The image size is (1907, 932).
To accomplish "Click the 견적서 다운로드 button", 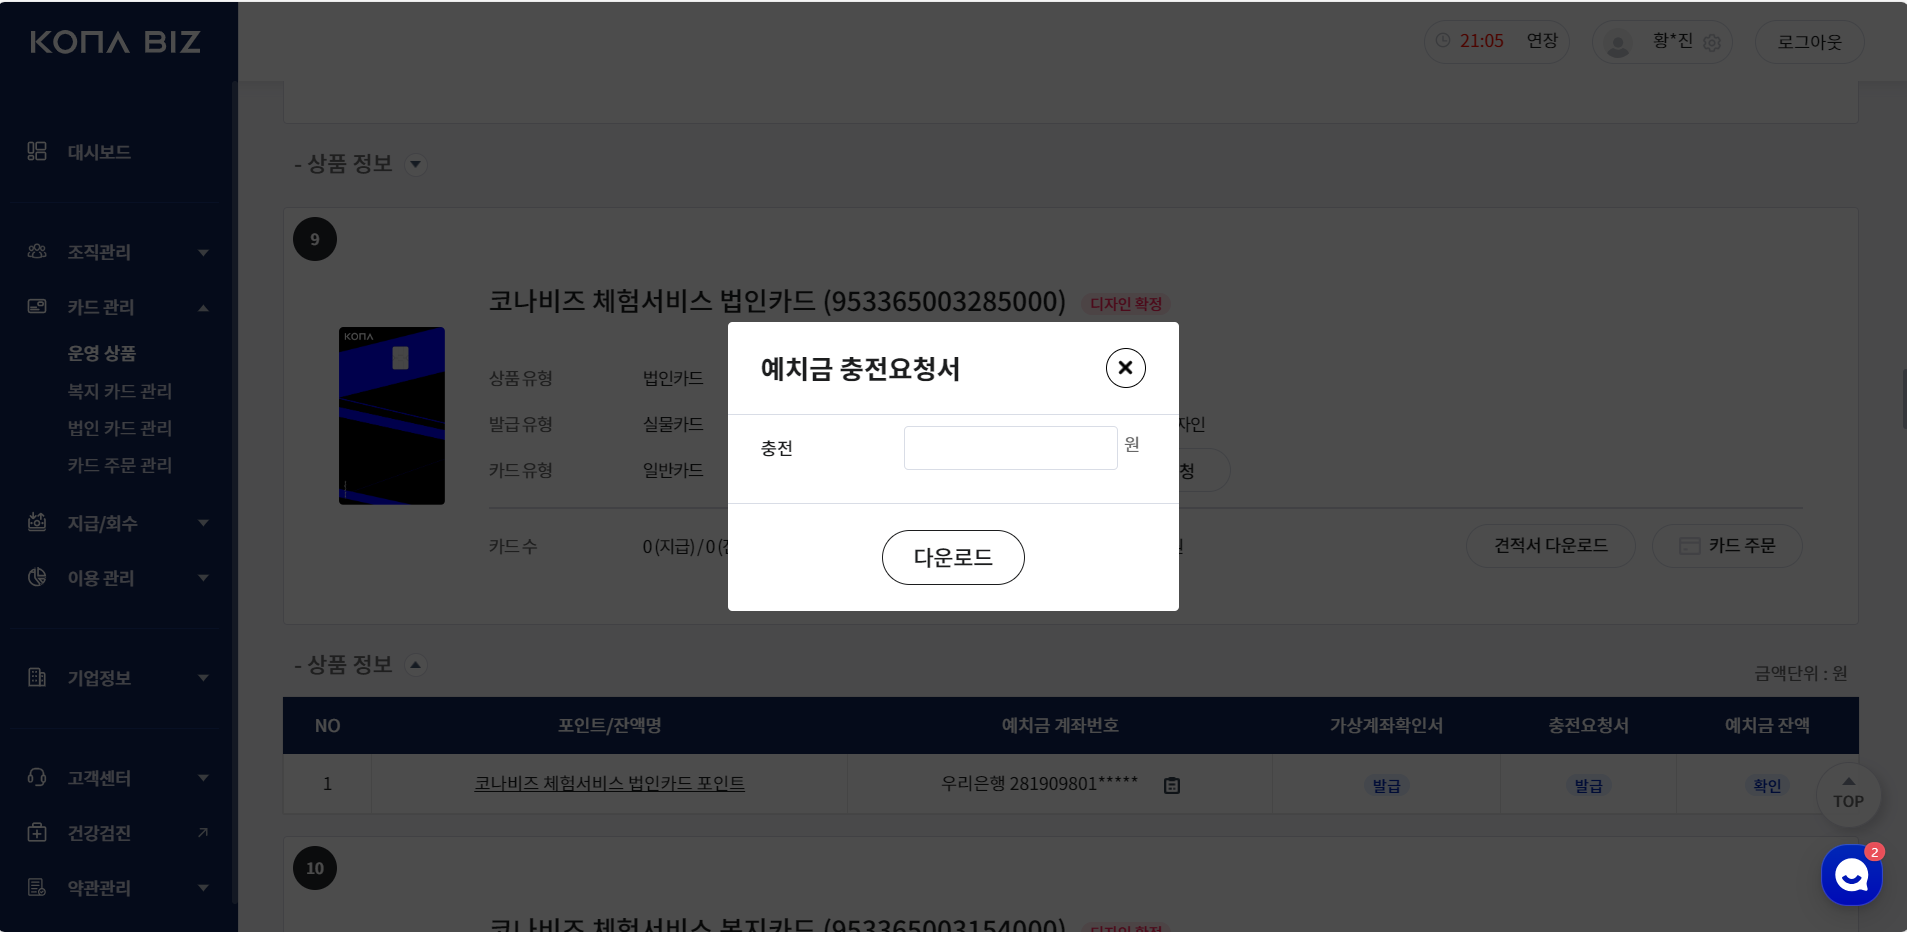I will pos(1550,546).
